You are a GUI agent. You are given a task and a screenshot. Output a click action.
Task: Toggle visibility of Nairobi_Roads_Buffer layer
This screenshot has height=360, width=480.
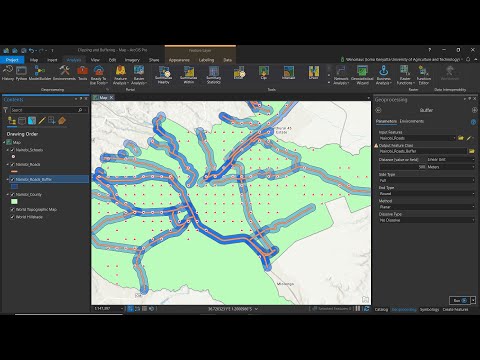coord(13,179)
